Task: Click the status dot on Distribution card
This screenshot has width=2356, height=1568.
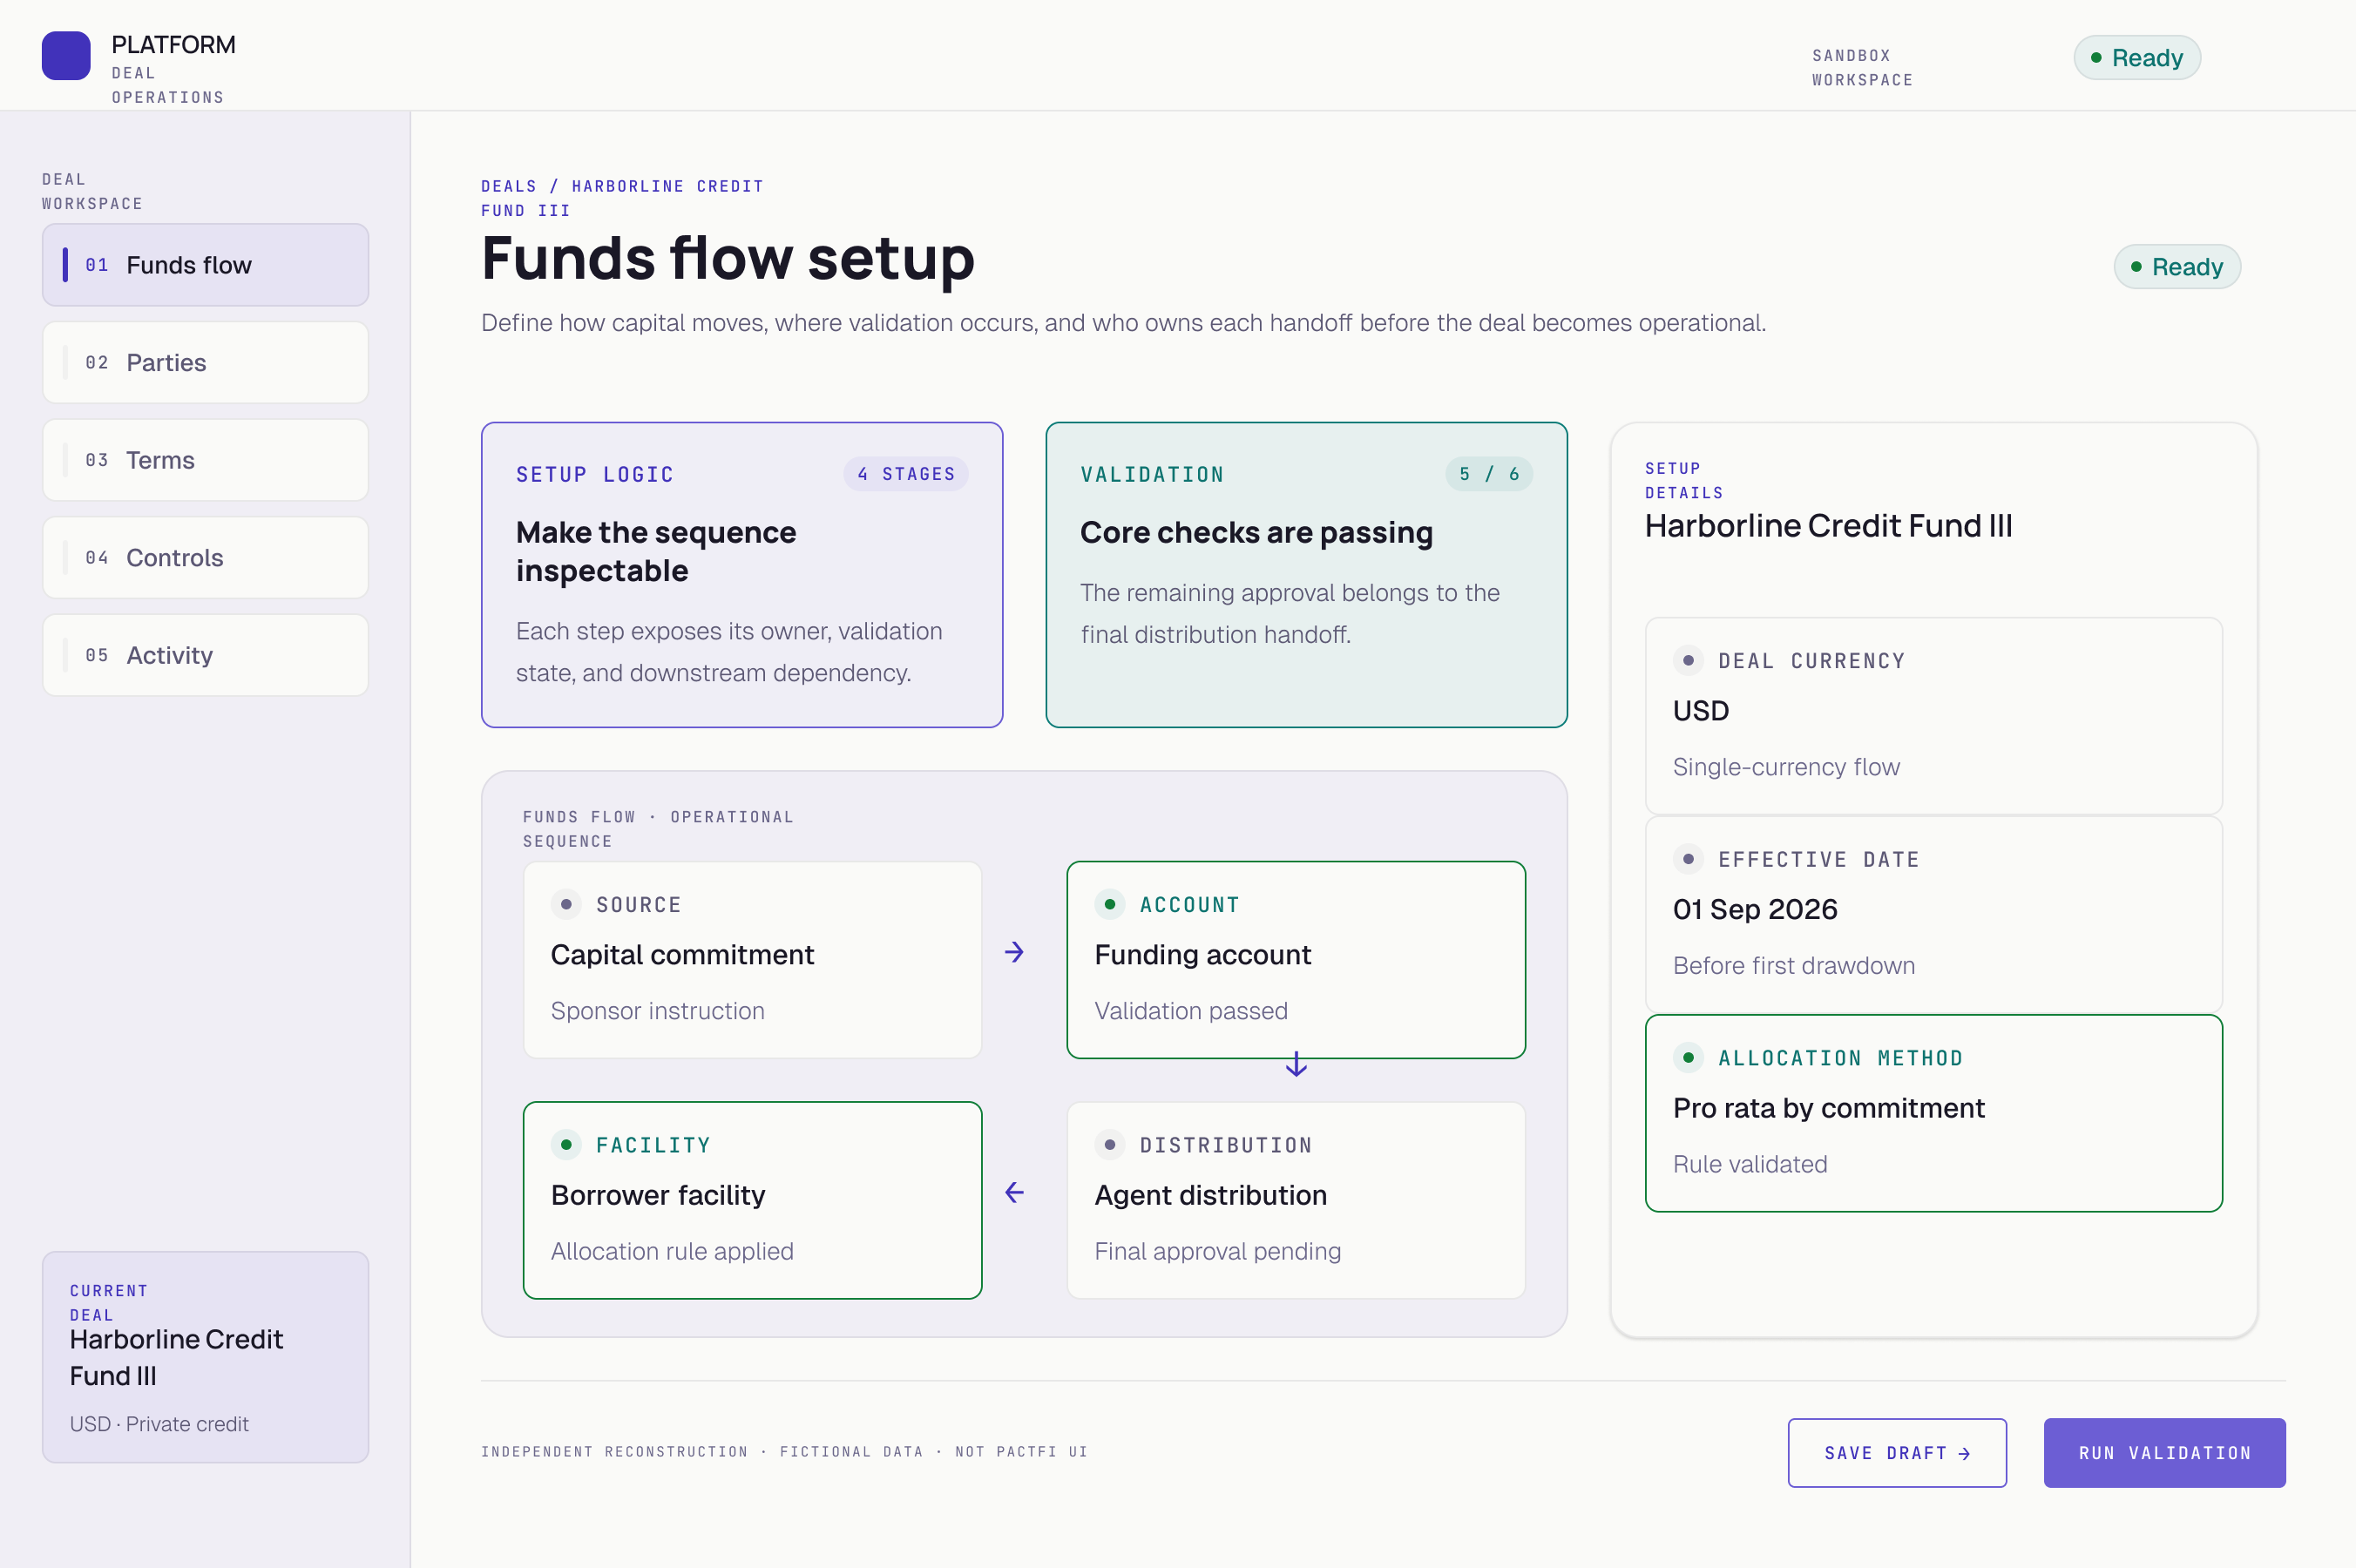Action: [1110, 1144]
